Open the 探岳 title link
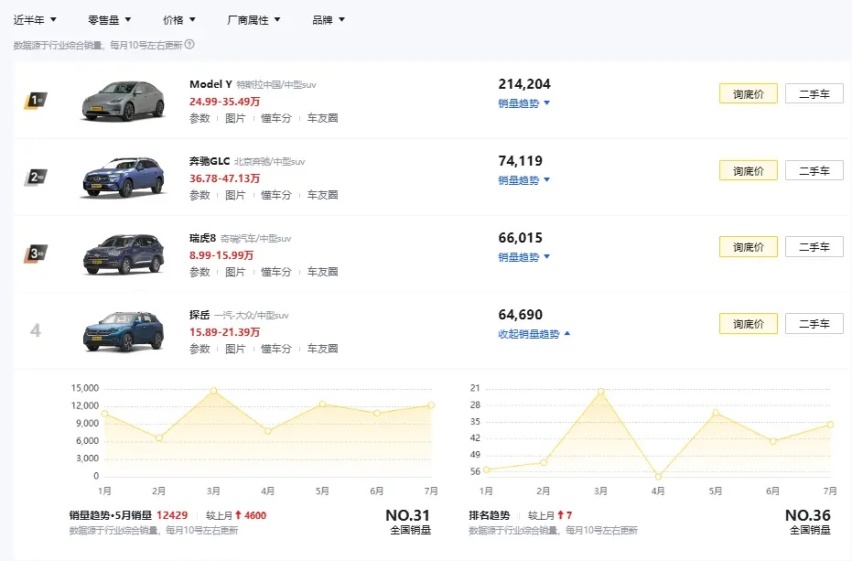Image resolution: width=852 pixels, height=561 pixels. [199, 315]
